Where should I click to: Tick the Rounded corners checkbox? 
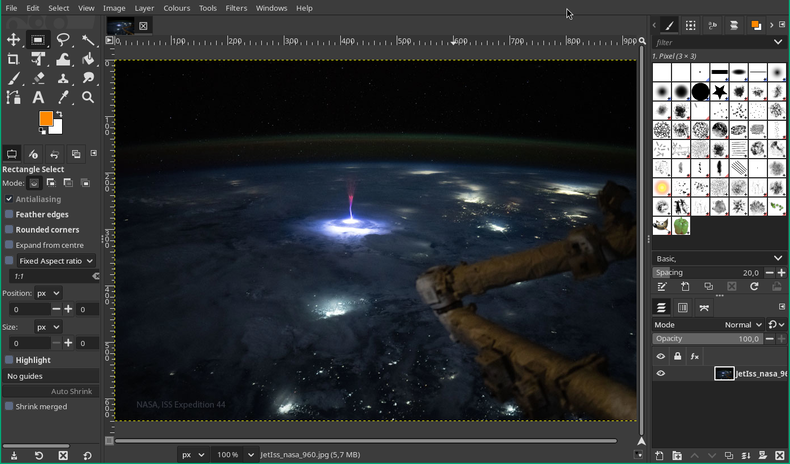(x=9, y=229)
